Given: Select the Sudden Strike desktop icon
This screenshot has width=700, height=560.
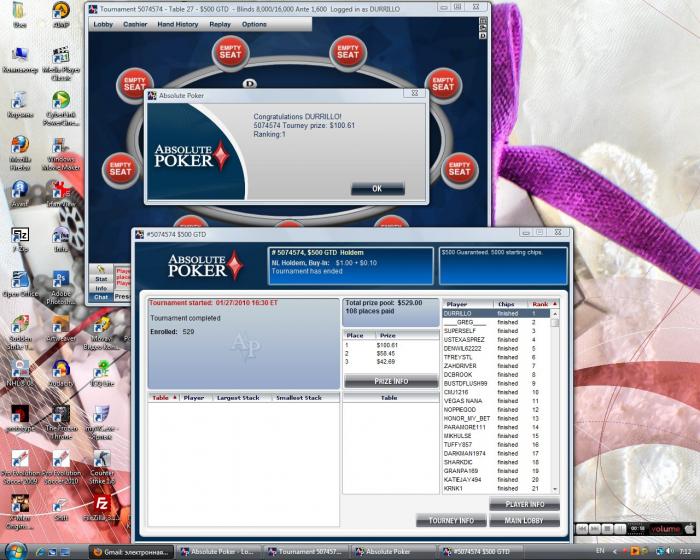Looking at the screenshot, I should tap(20, 333).
